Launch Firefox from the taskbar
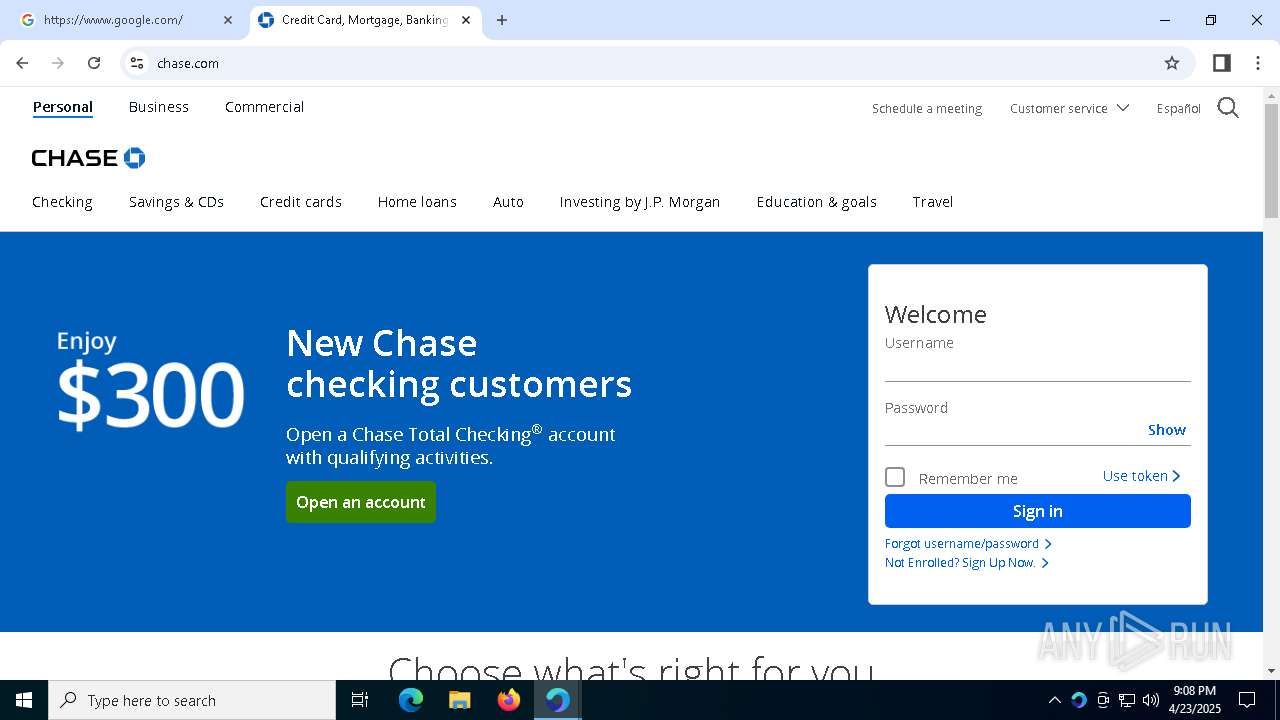Image resolution: width=1280 pixels, height=720 pixels. pyautogui.click(x=509, y=700)
